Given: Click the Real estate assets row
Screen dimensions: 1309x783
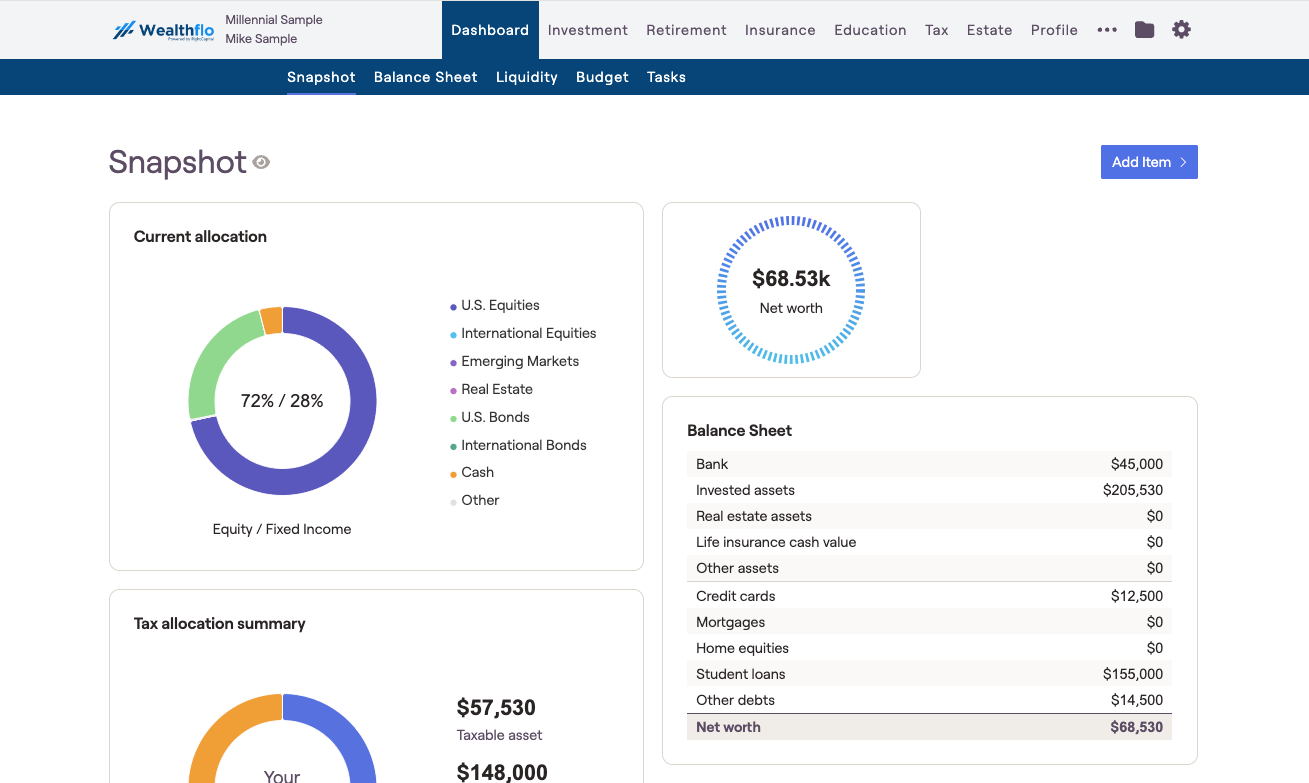Looking at the screenshot, I should (929, 516).
